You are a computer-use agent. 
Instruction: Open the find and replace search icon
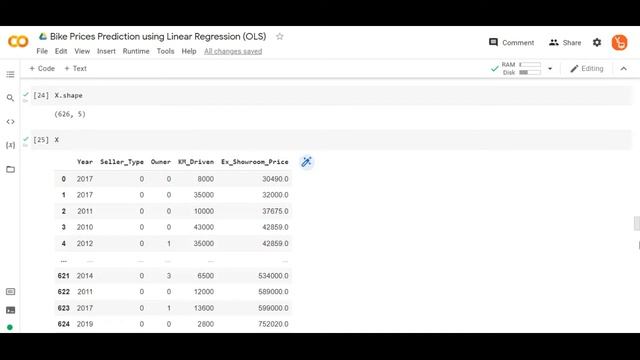point(11,98)
